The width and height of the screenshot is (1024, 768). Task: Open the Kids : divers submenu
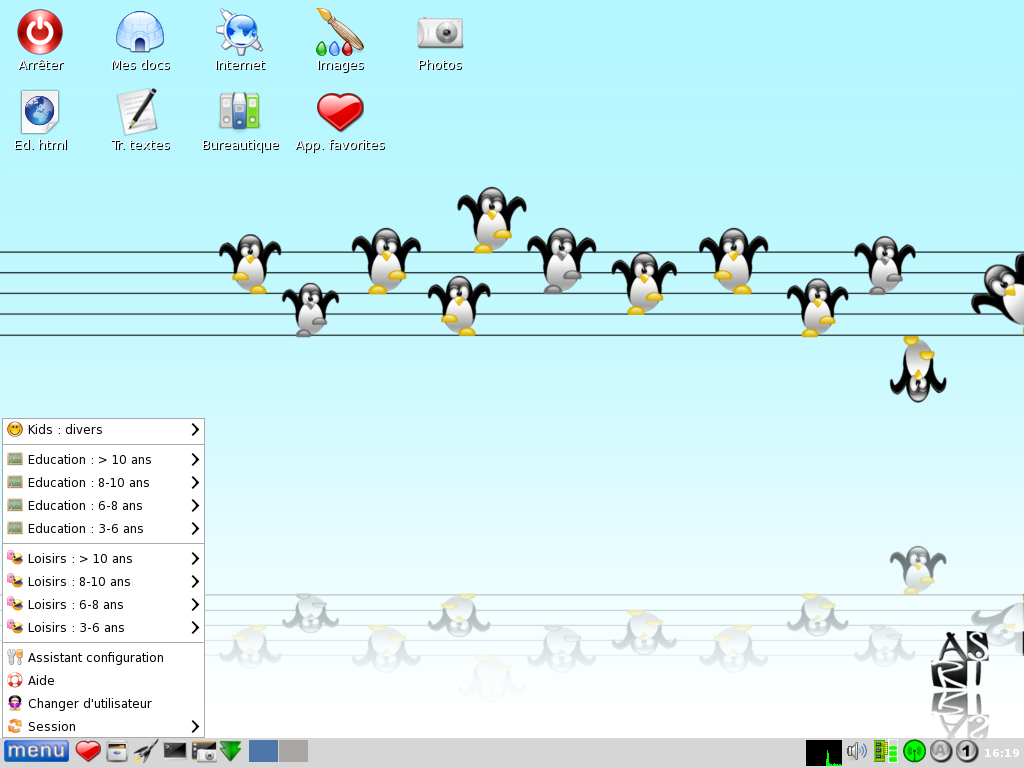coord(103,430)
